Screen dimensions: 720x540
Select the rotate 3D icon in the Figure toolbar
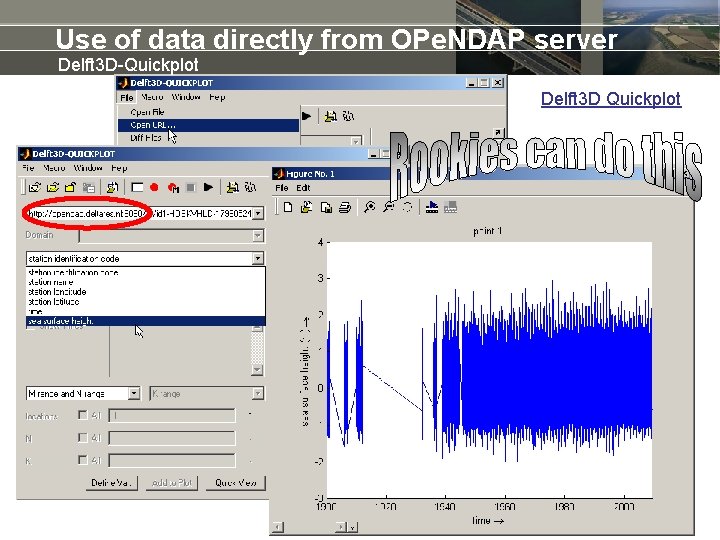coord(407,208)
